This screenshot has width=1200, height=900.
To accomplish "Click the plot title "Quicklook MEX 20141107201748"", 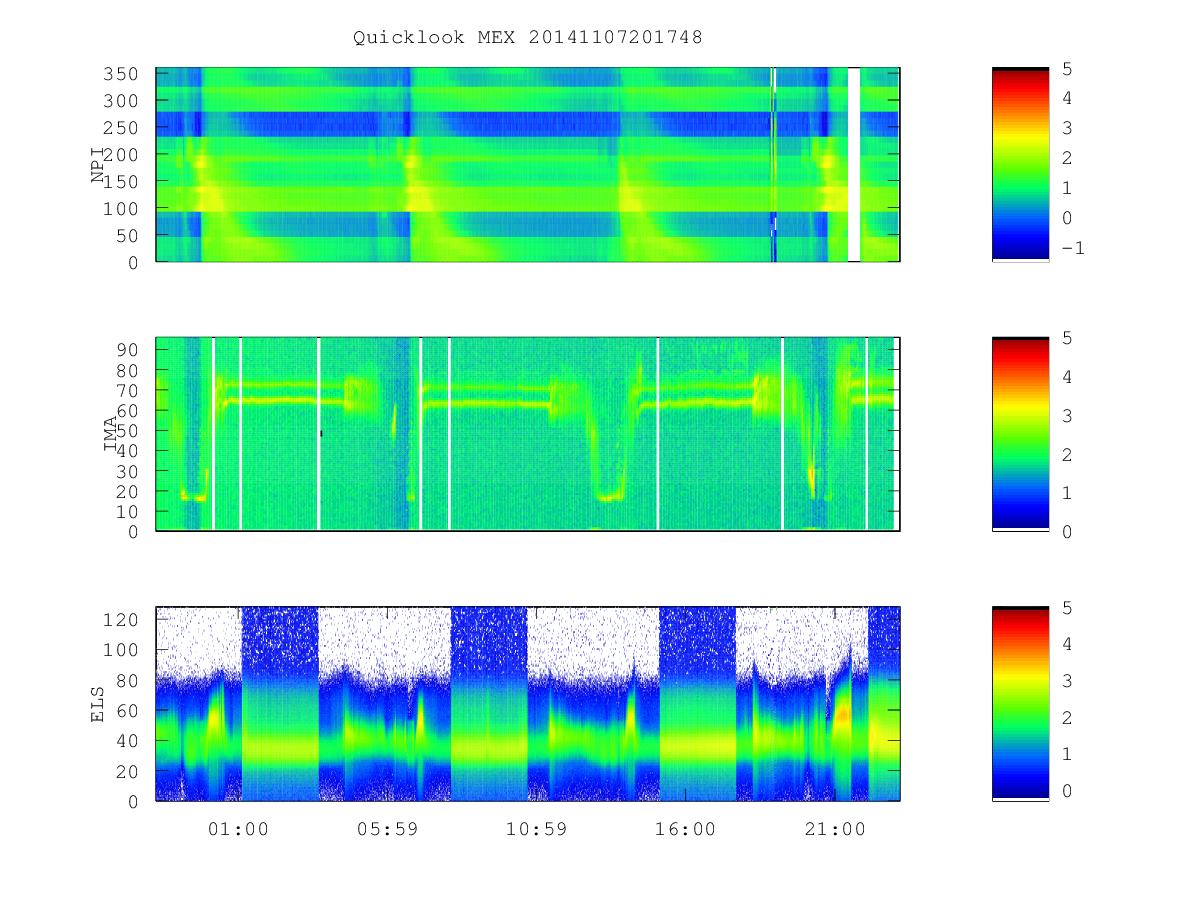I will pos(528,38).
